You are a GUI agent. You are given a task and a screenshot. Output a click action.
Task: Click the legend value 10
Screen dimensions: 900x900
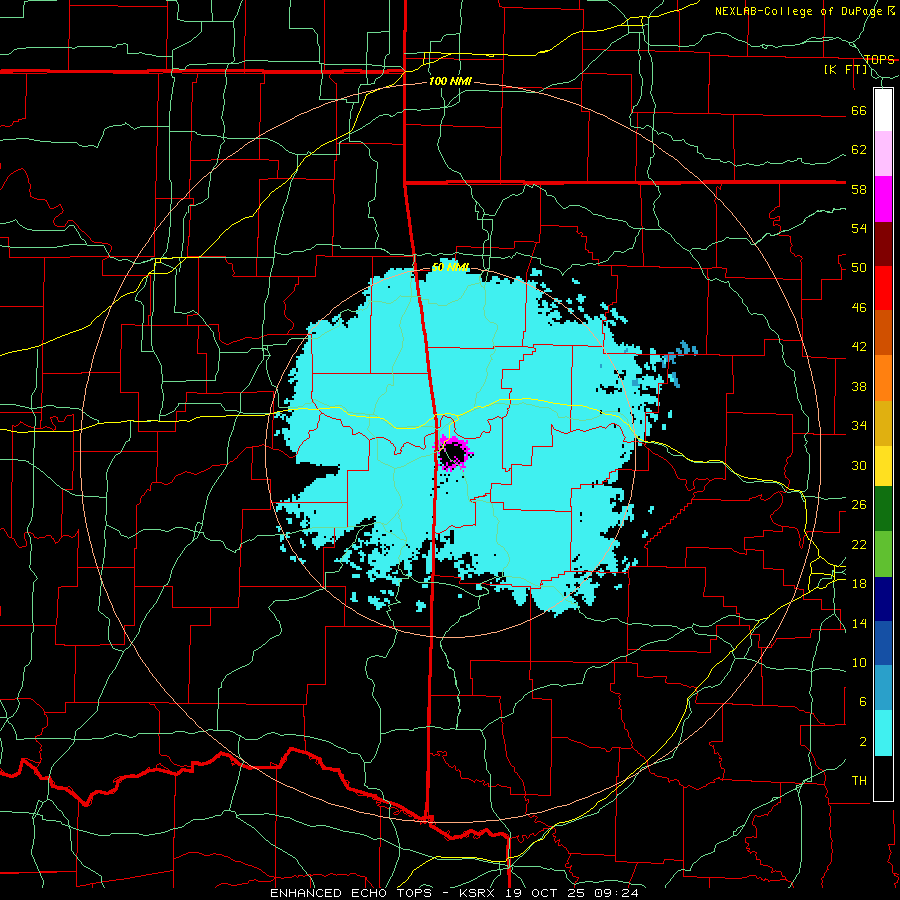click(x=859, y=663)
